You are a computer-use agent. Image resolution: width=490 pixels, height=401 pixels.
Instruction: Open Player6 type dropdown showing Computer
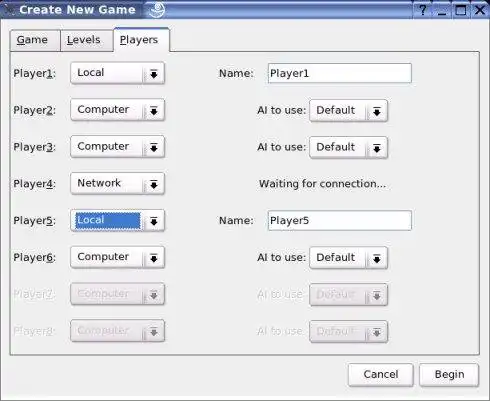coord(117,257)
